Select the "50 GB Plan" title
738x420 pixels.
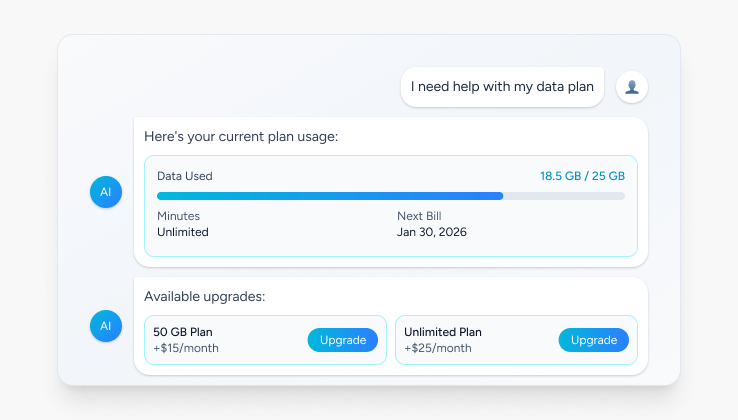click(x=183, y=332)
